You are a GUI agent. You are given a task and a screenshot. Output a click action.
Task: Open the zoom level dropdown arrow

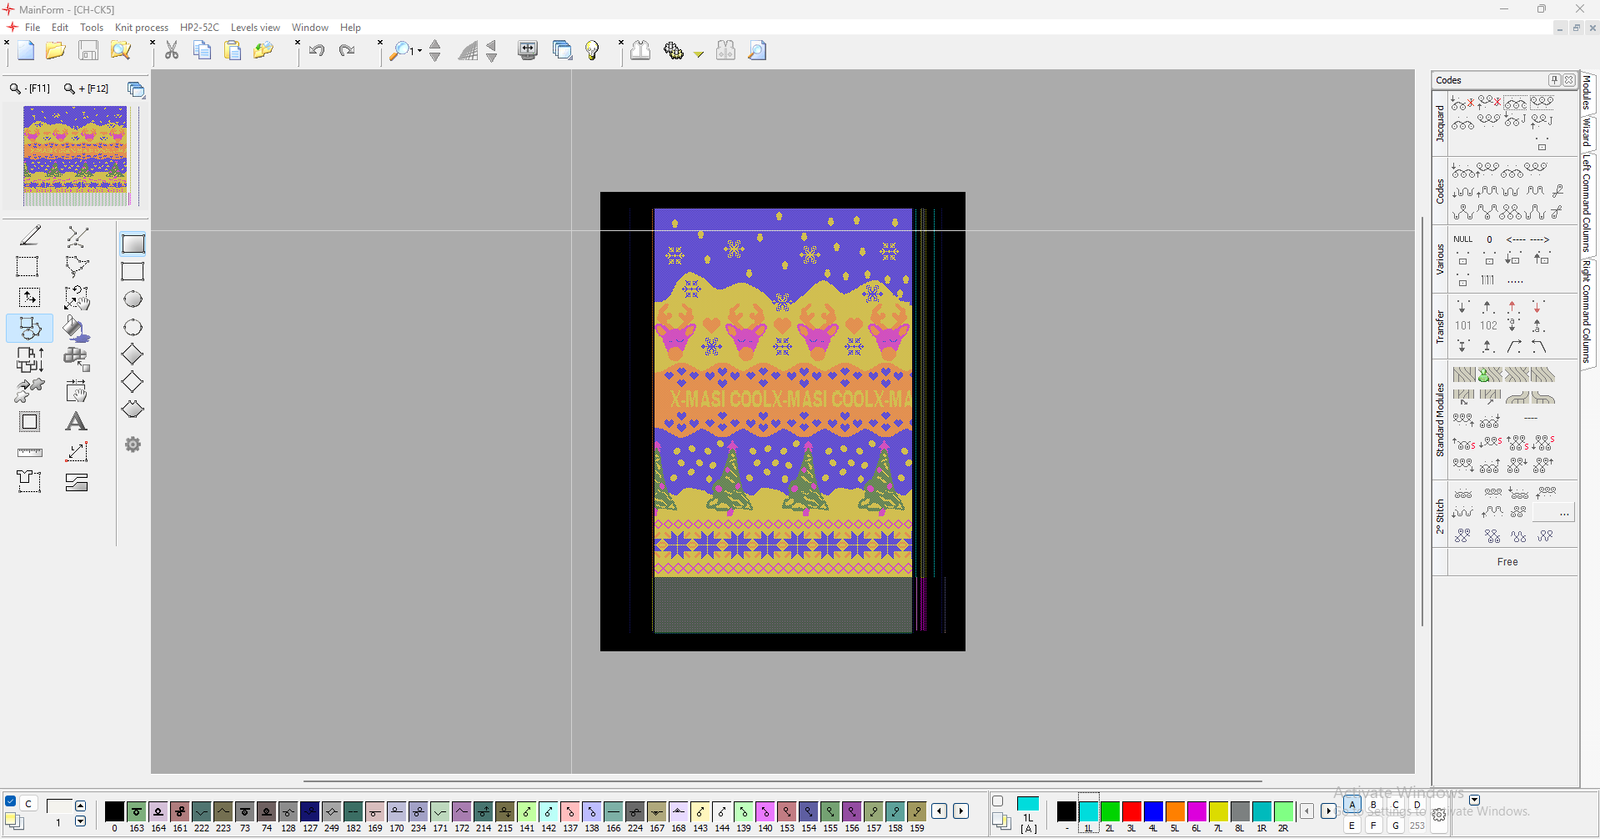(419, 51)
